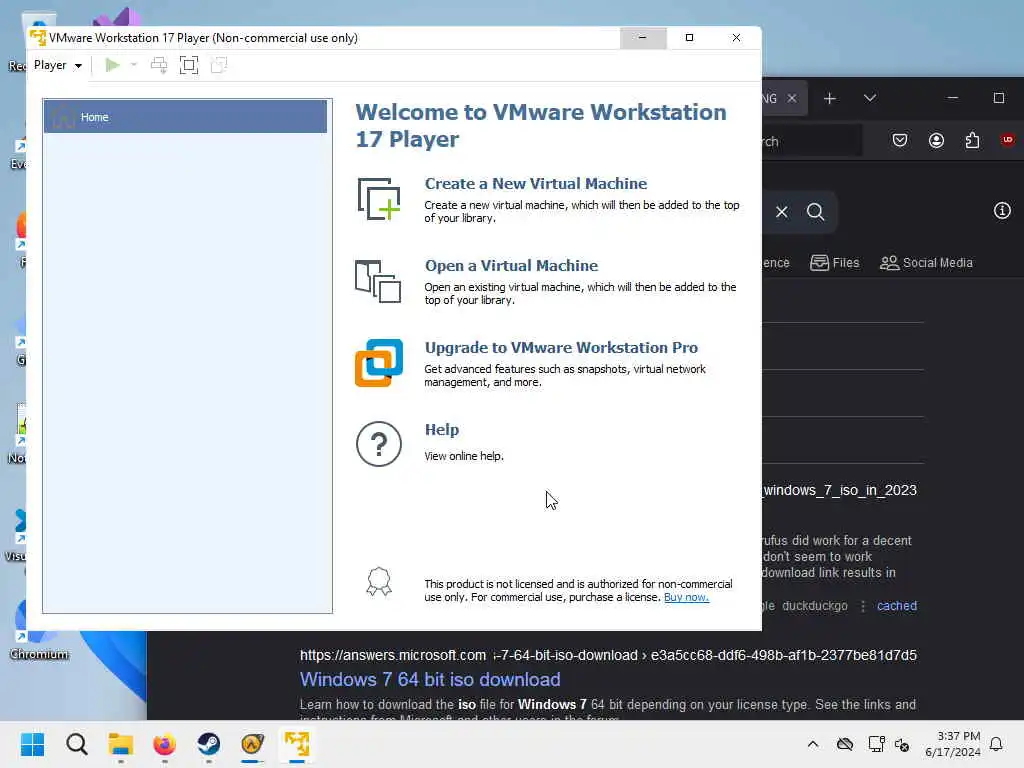Minimize the browser window behind VMware

click(x=953, y=98)
